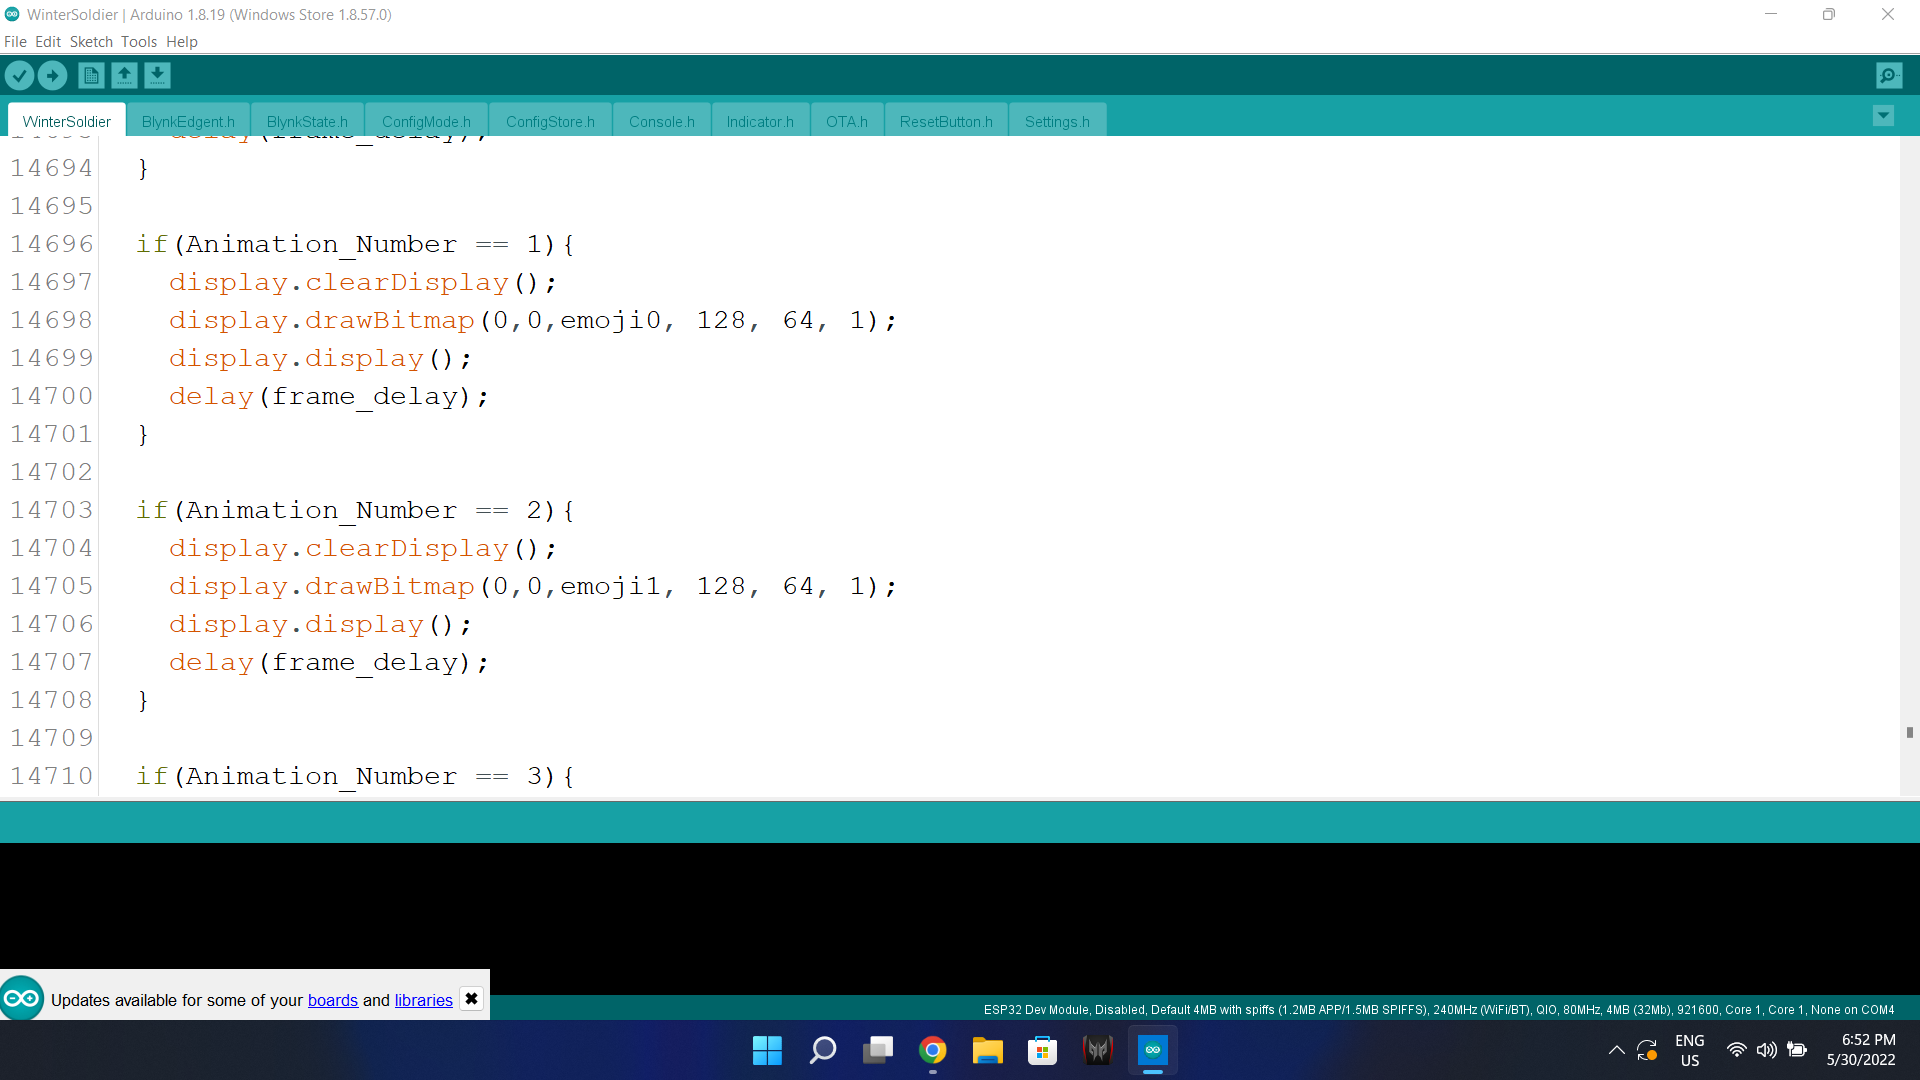Open Google Chrome from the taskbar
1920x1080 pixels.
click(x=933, y=1050)
